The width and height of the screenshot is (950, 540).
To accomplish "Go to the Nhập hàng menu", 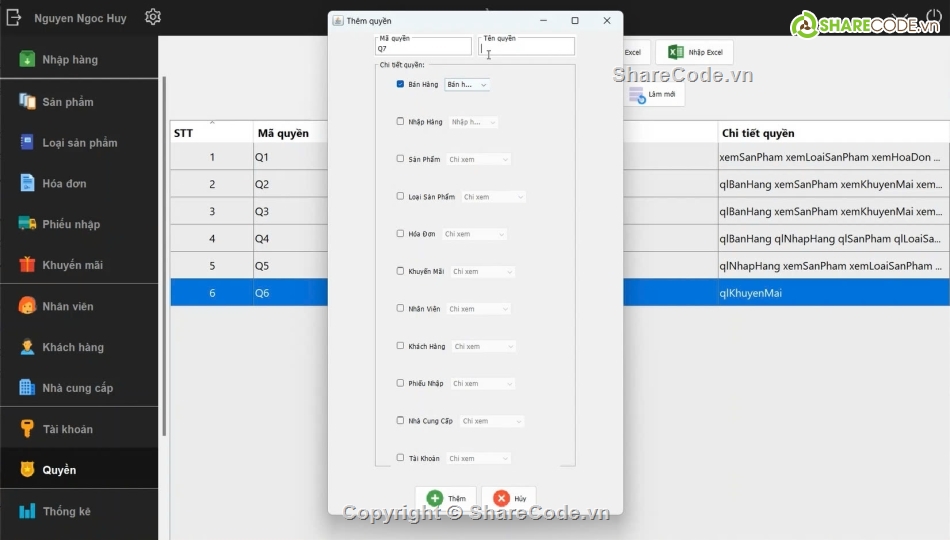I will pos(79,59).
